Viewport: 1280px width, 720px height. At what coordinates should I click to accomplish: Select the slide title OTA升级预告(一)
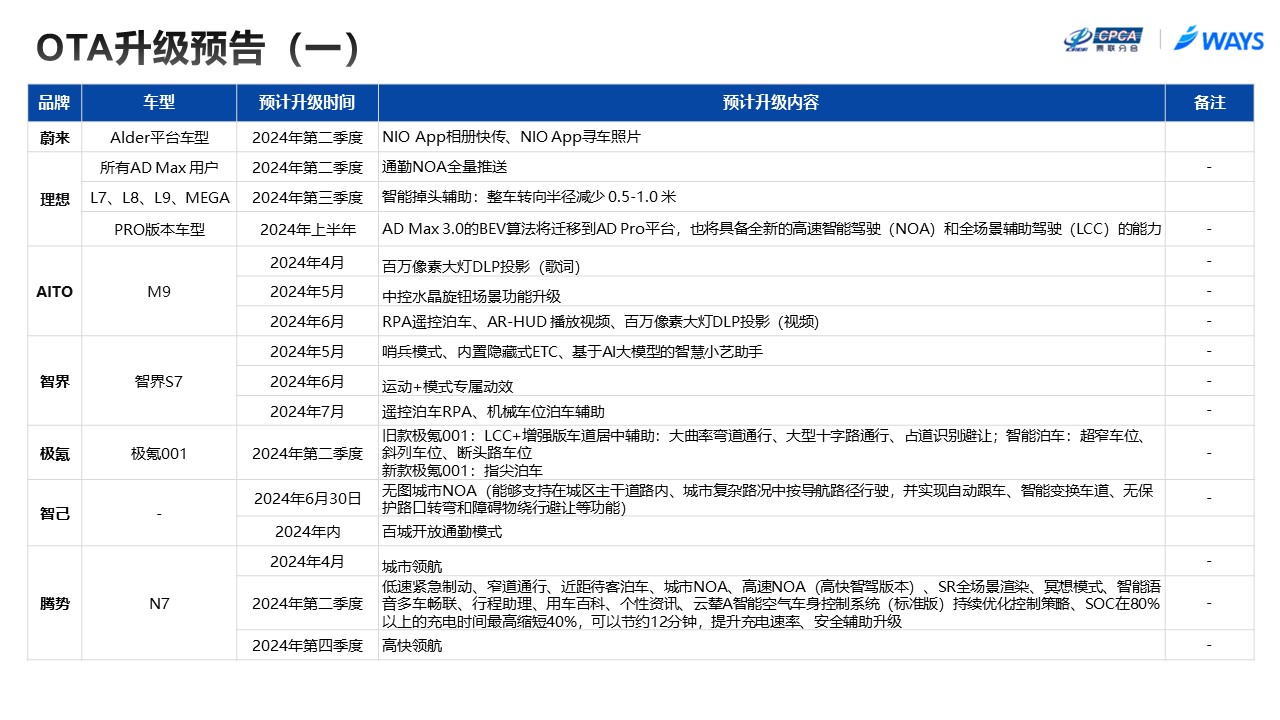coord(197,47)
